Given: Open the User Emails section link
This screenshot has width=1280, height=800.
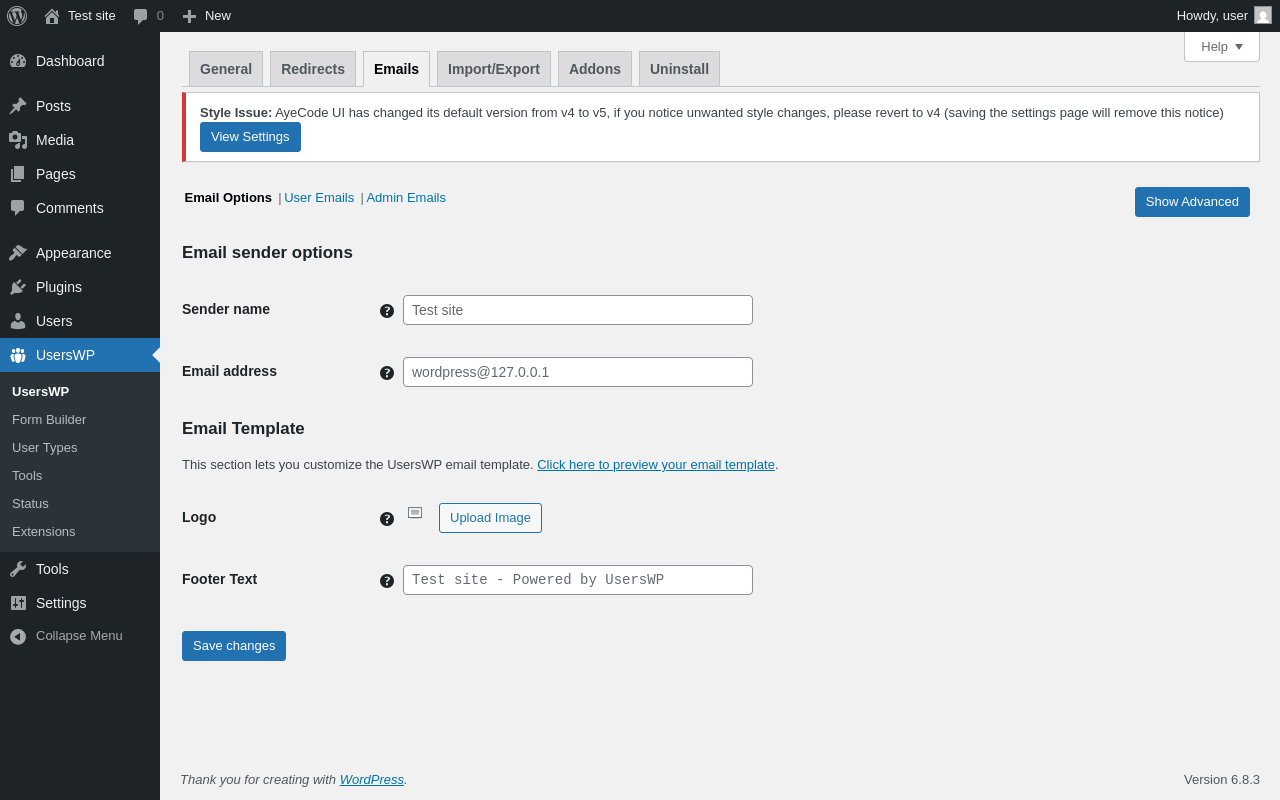Looking at the screenshot, I should tap(319, 198).
